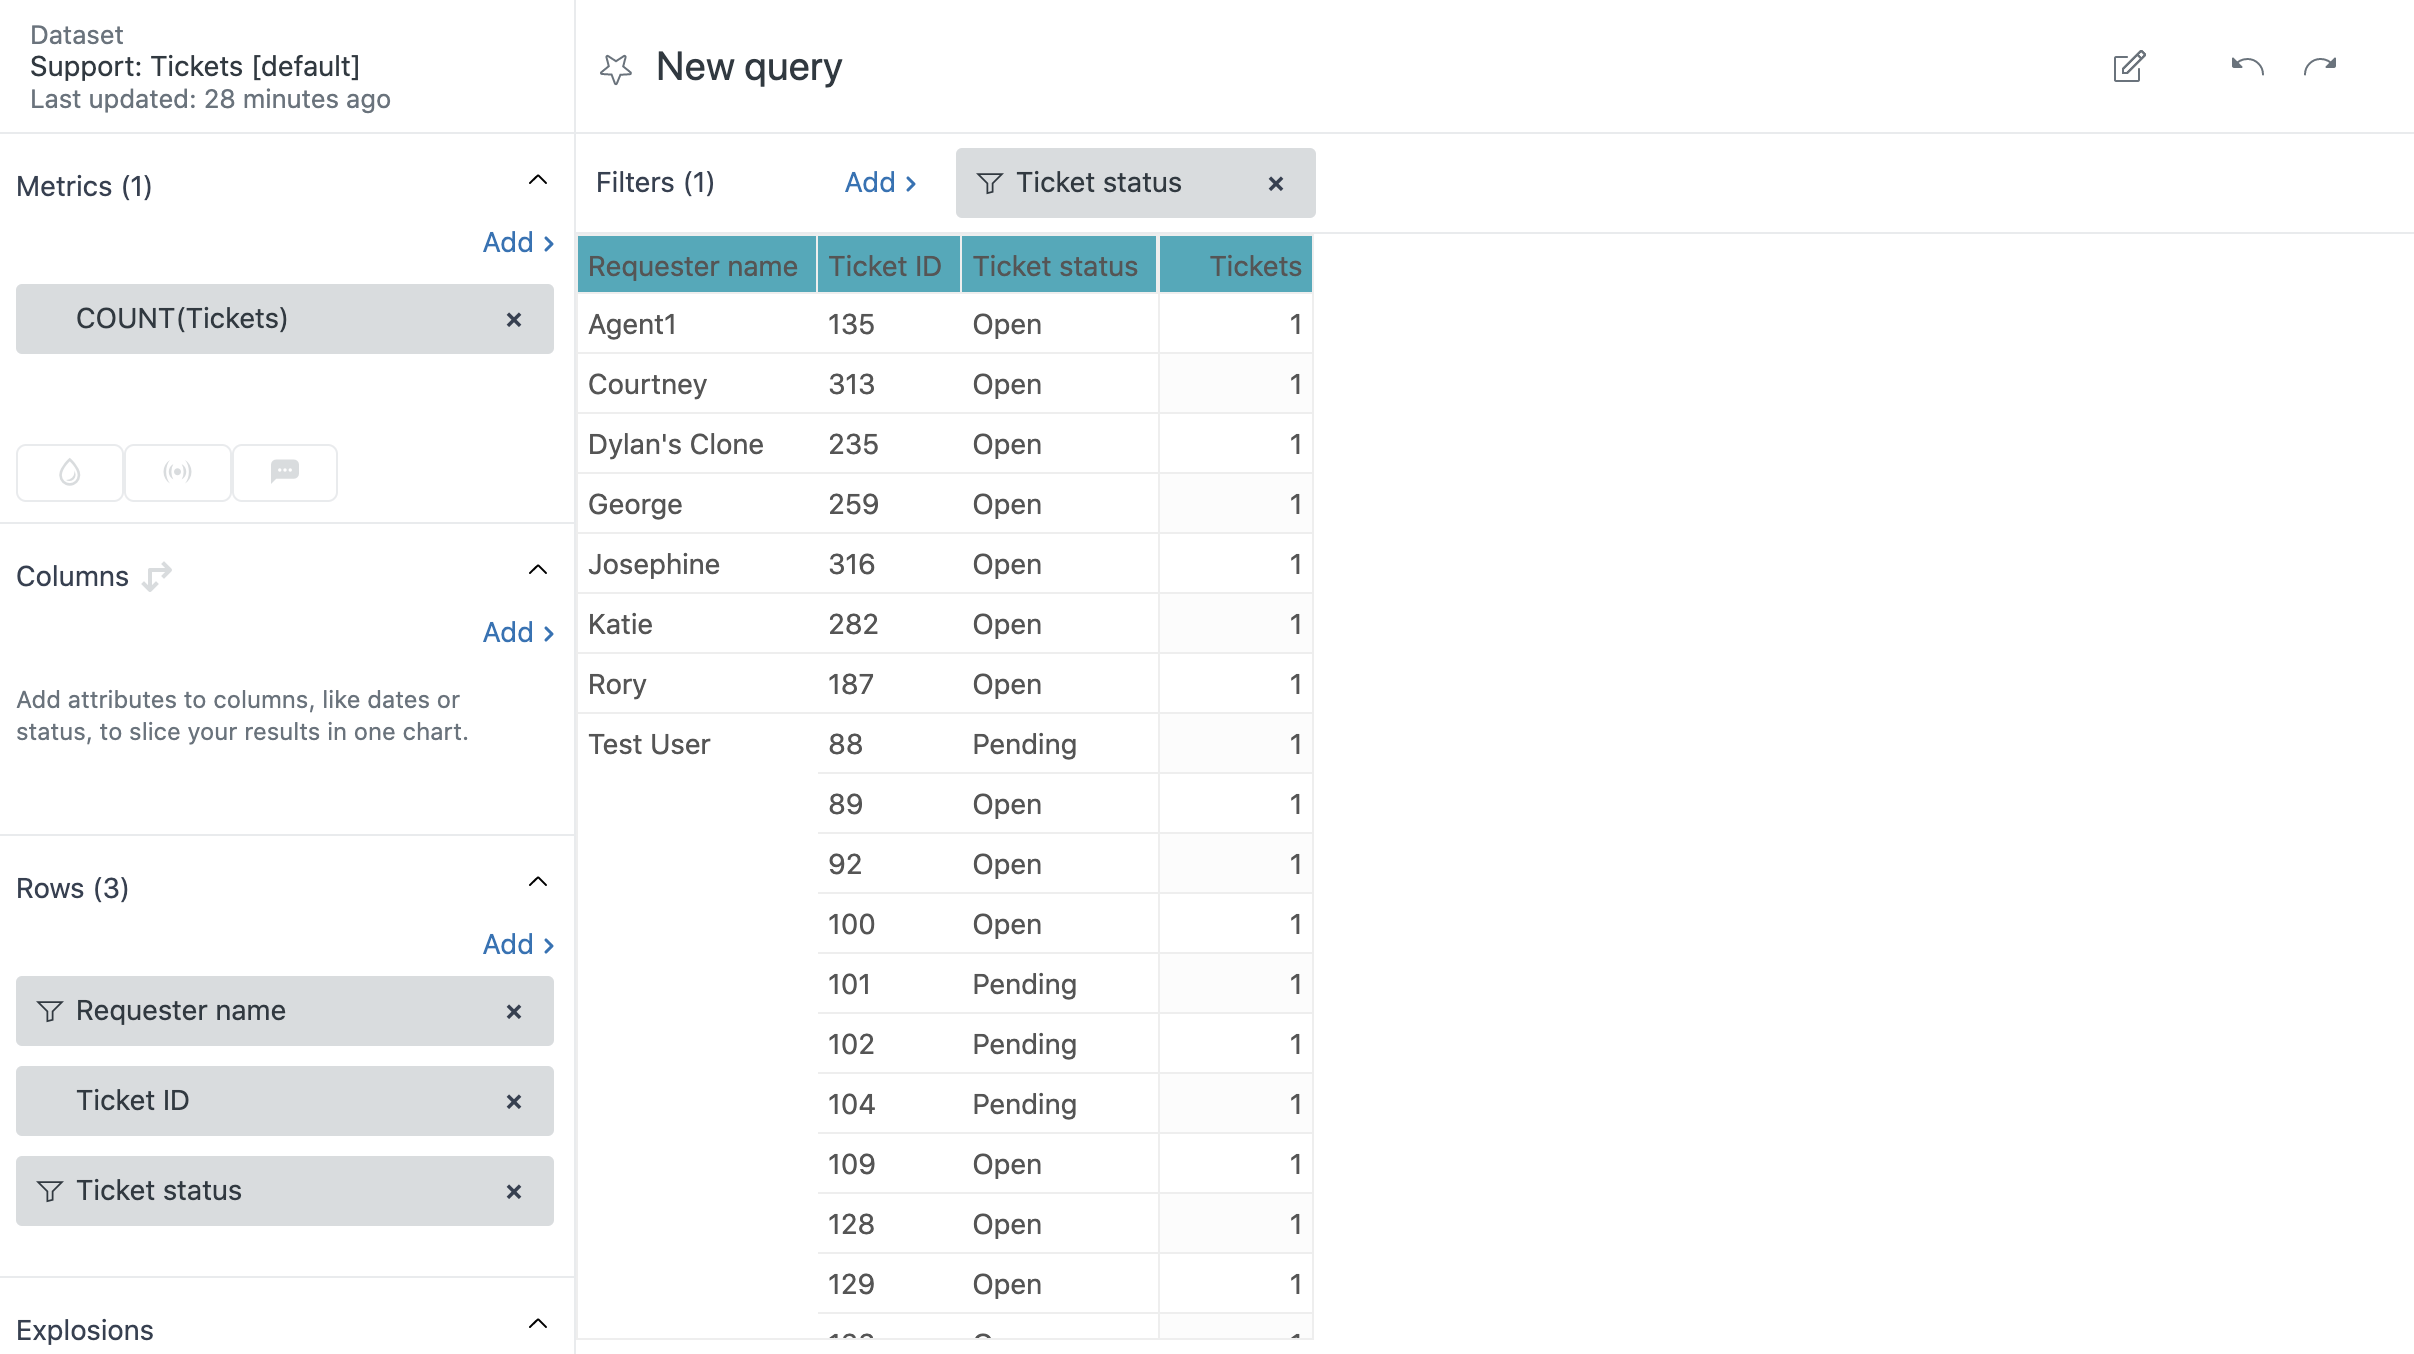The image size is (2414, 1354).
Task: Select the Dylan's Clone requester cell
Action: [x=697, y=444]
